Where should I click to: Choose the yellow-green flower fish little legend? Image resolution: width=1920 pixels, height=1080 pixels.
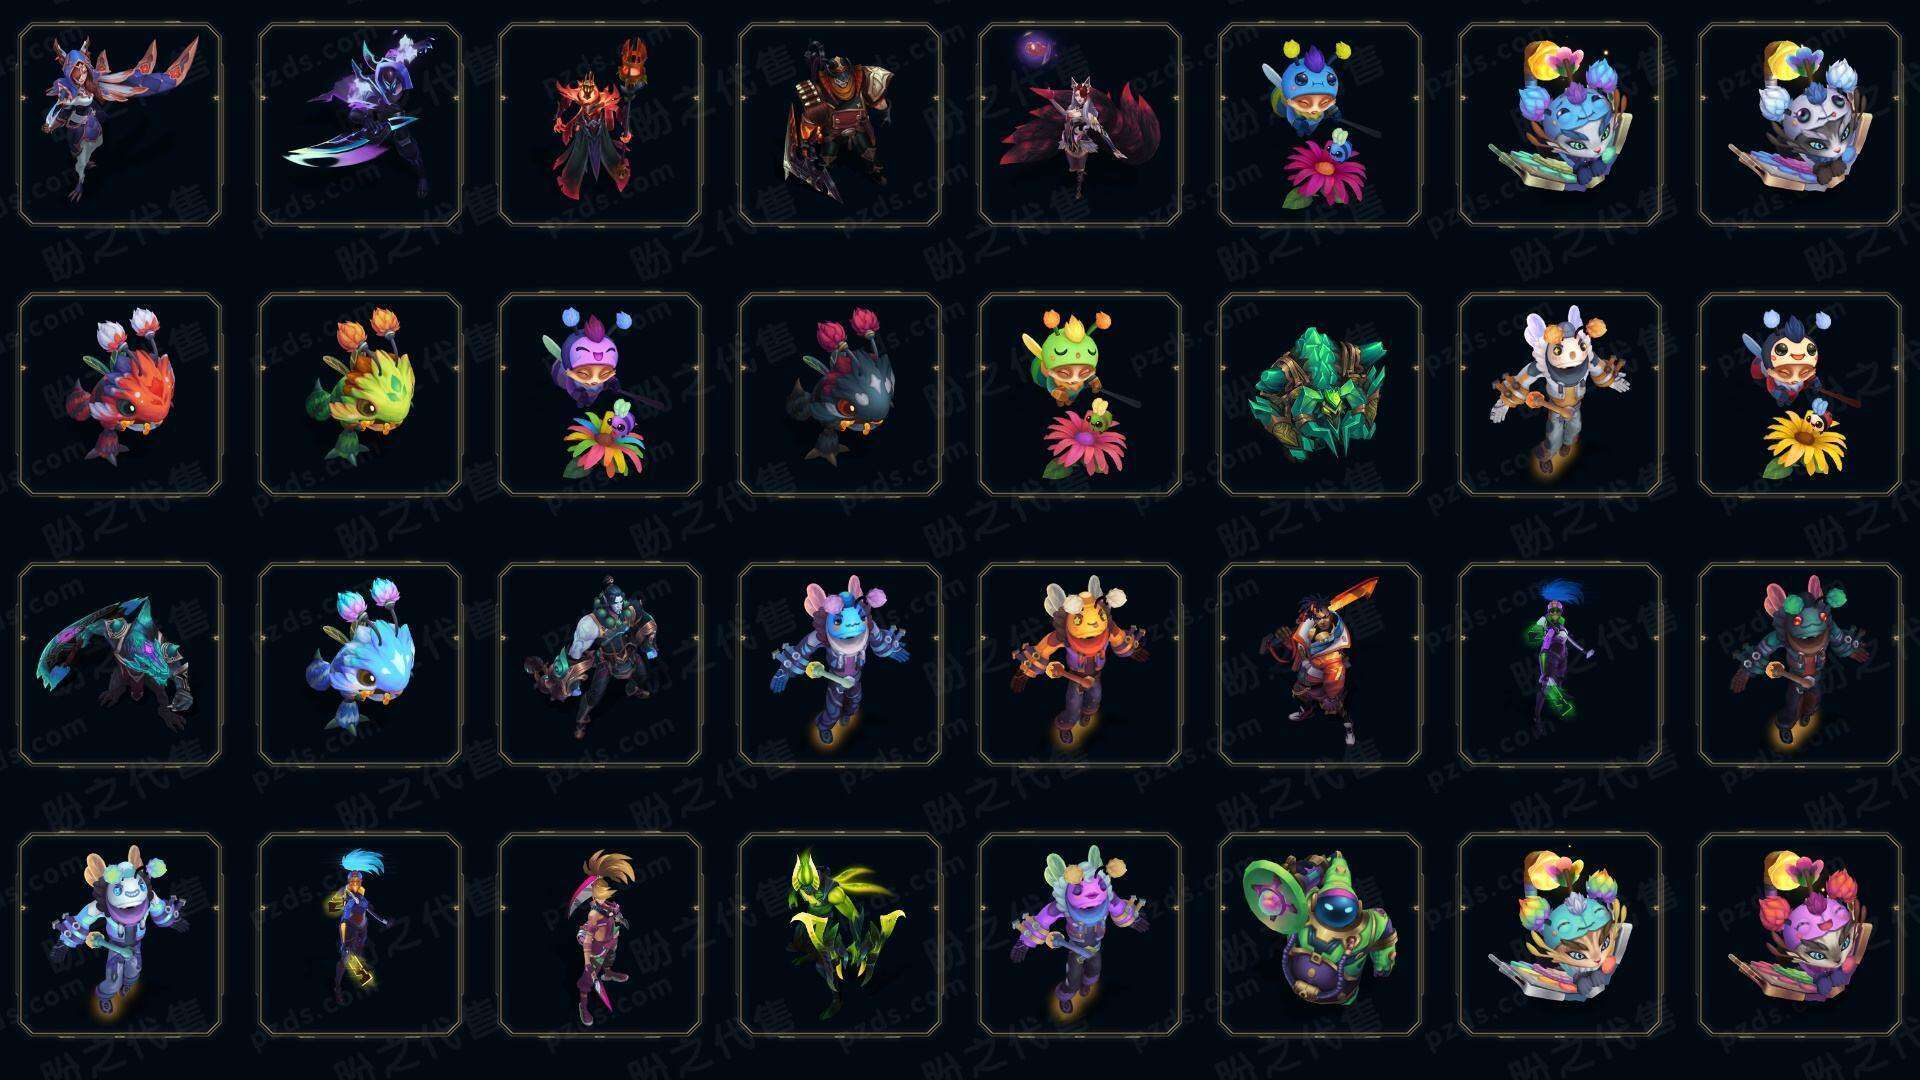coord(360,394)
